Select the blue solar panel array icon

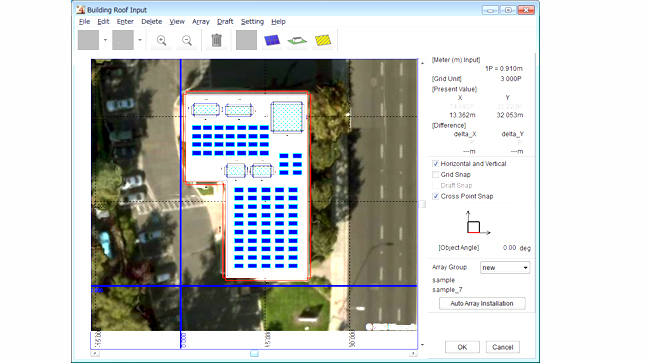pyautogui.click(x=272, y=40)
